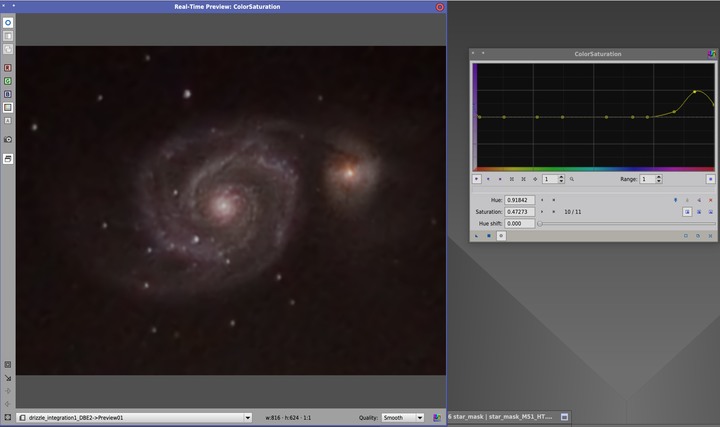
Task: Show only the Blue channel
Action: coord(8,94)
